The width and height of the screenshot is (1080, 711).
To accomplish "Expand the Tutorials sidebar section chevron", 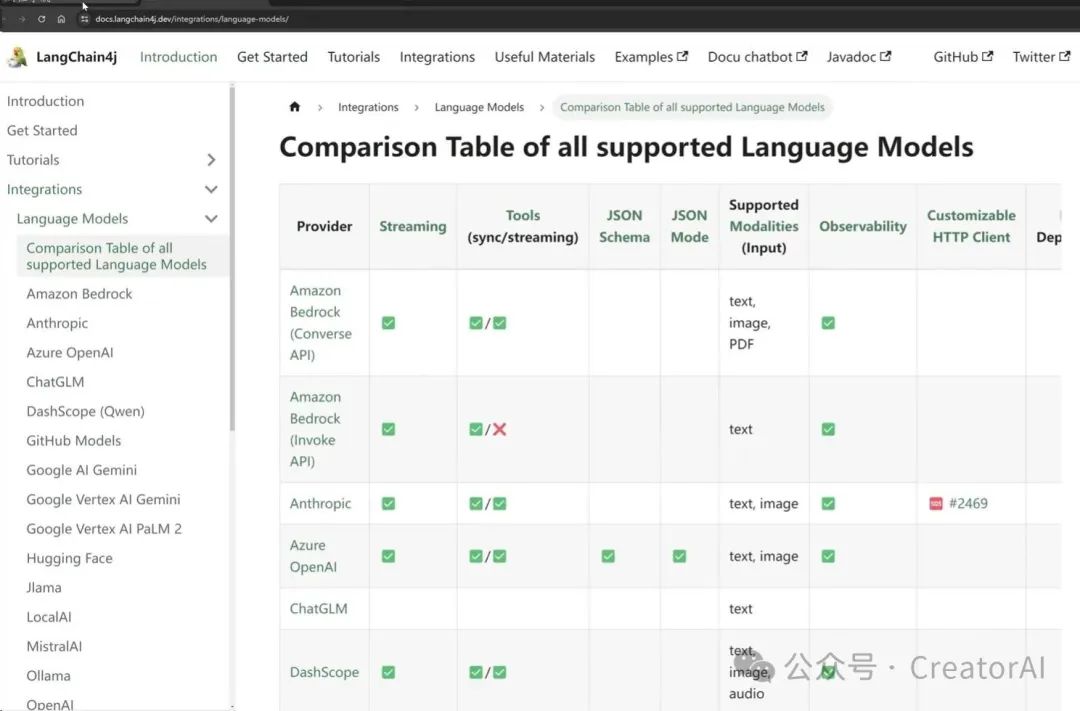I will tap(211, 160).
